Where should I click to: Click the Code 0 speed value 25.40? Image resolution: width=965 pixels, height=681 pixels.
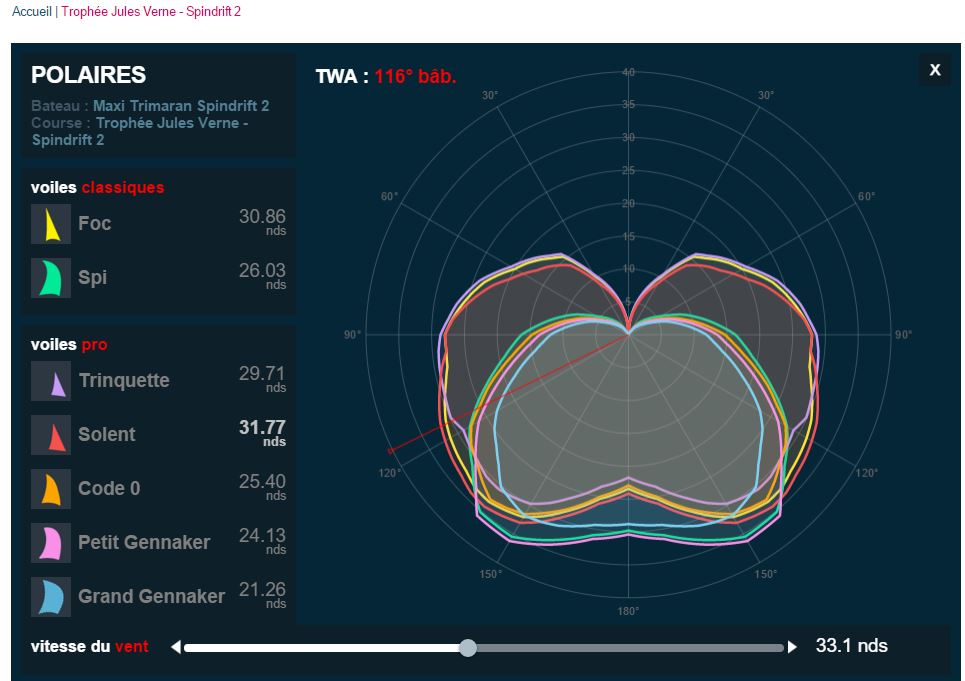(x=262, y=482)
